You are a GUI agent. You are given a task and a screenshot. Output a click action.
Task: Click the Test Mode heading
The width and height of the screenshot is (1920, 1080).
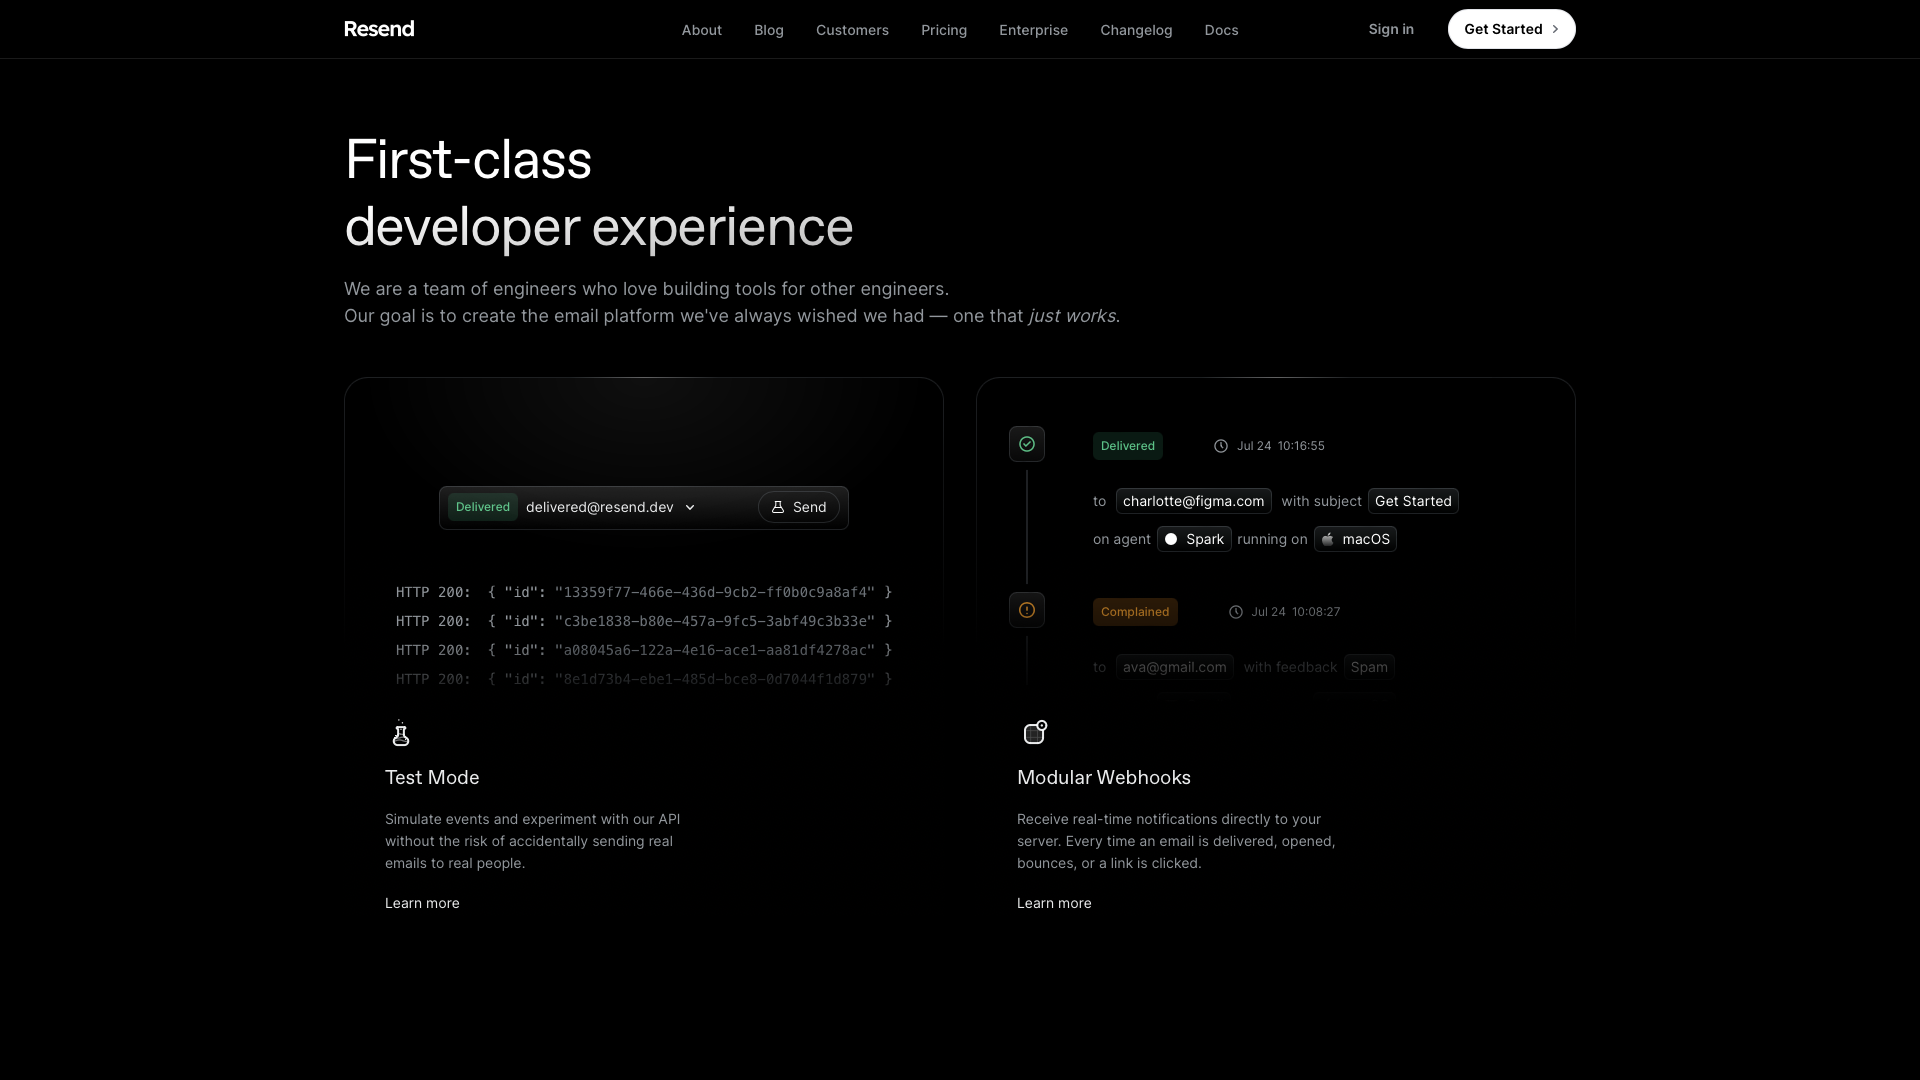point(432,778)
